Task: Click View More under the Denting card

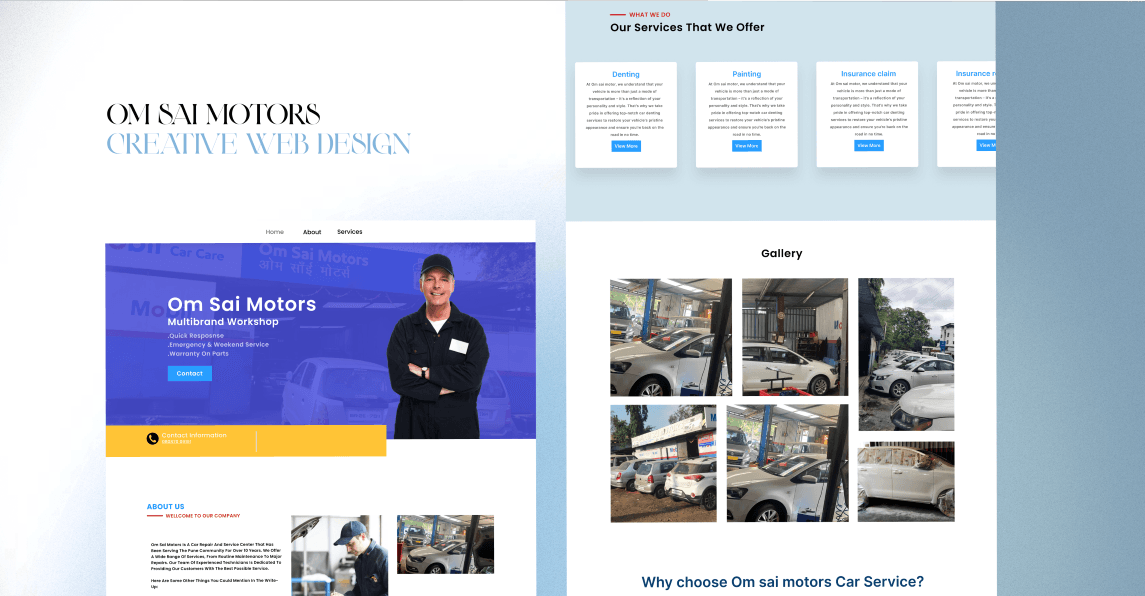Action: (626, 146)
